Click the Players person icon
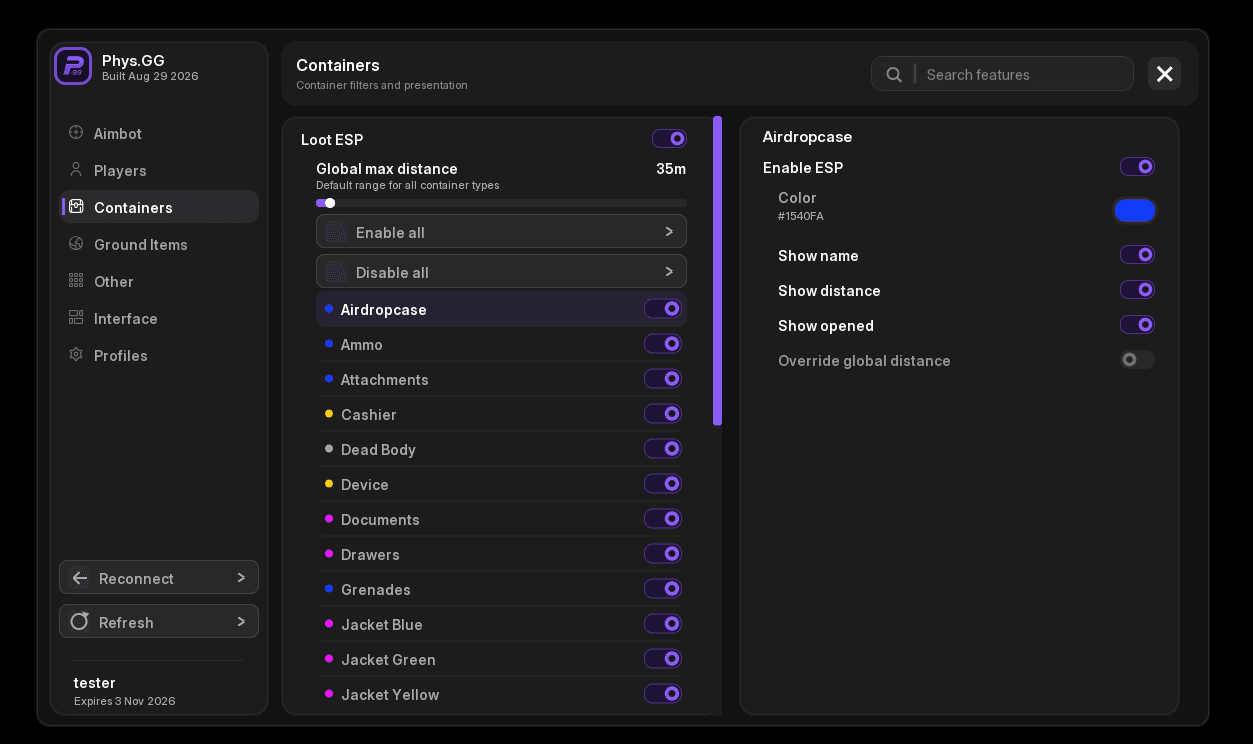The width and height of the screenshot is (1253, 744). coord(76,170)
